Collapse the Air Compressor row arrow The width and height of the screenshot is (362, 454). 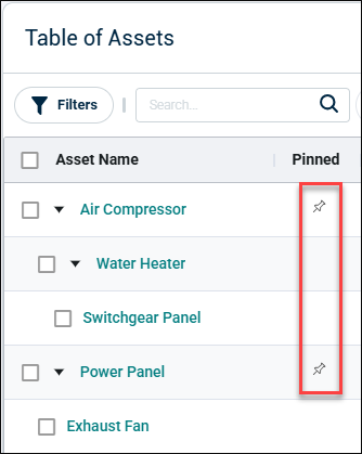pyautogui.click(x=59, y=210)
